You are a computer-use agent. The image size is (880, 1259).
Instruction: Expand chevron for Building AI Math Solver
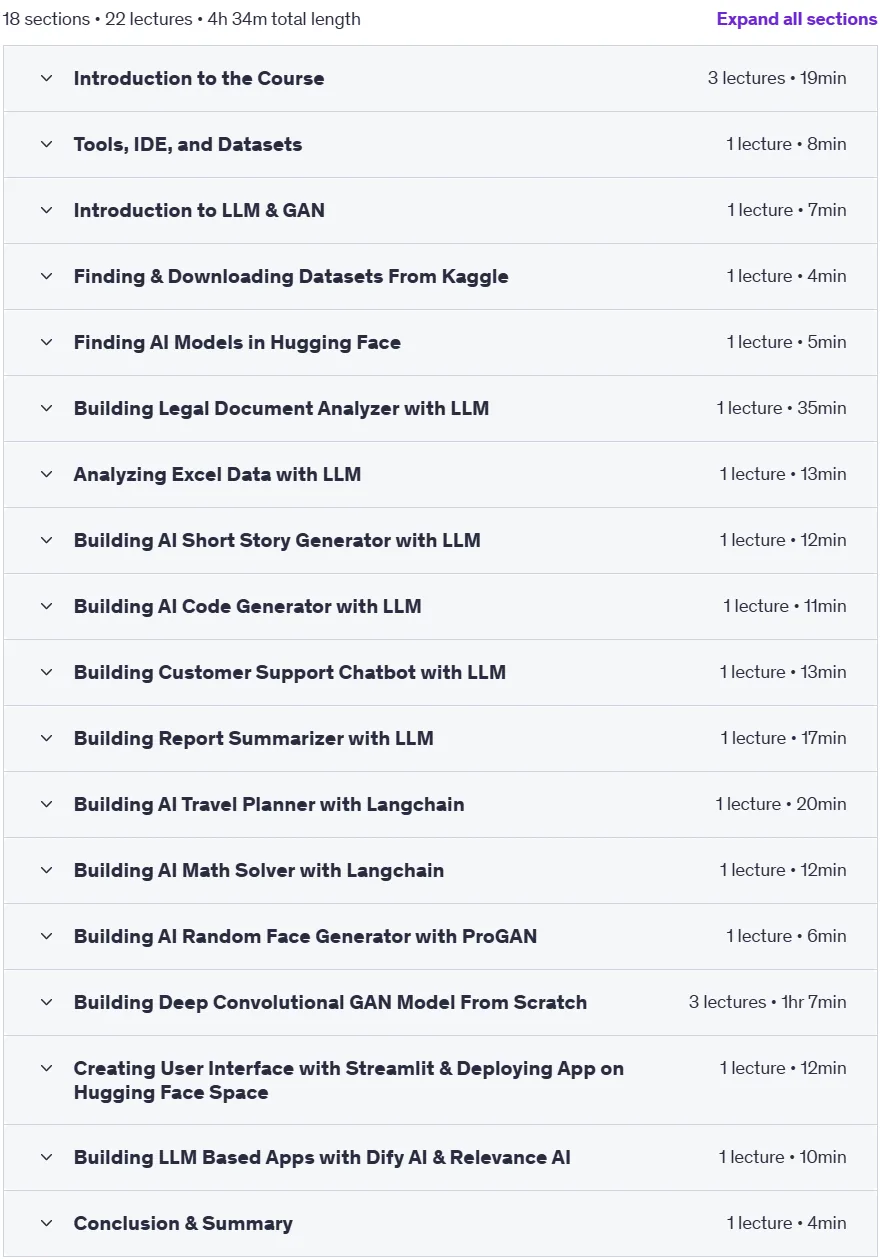(x=46, y=870)
